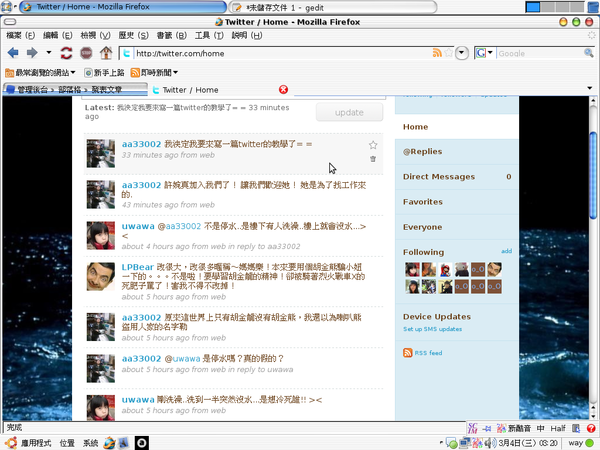This screenshot has height=450, width=600.
Task: Open the list-all-tabs dropdown arrow
Action: [590, 88]
